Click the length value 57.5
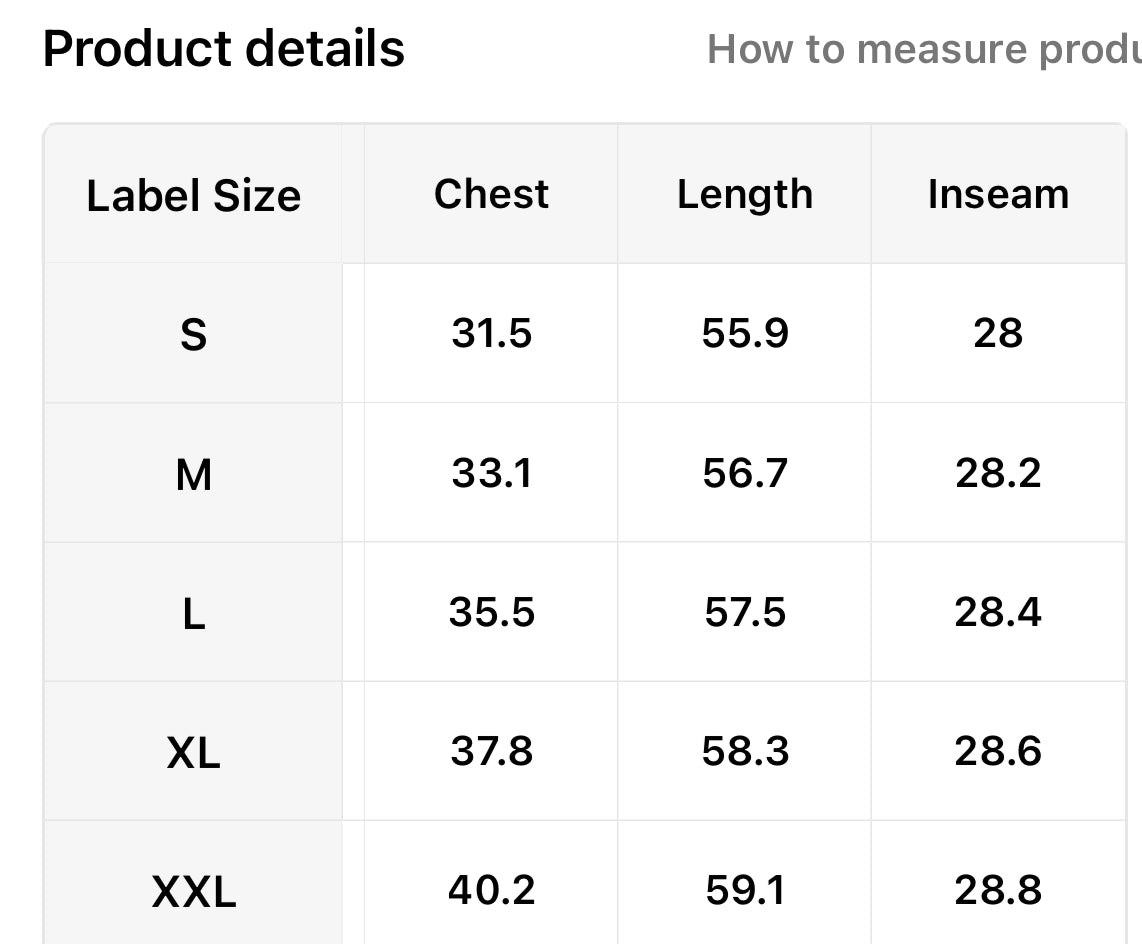Screen dimensions: 1142x944 (745, 612)
